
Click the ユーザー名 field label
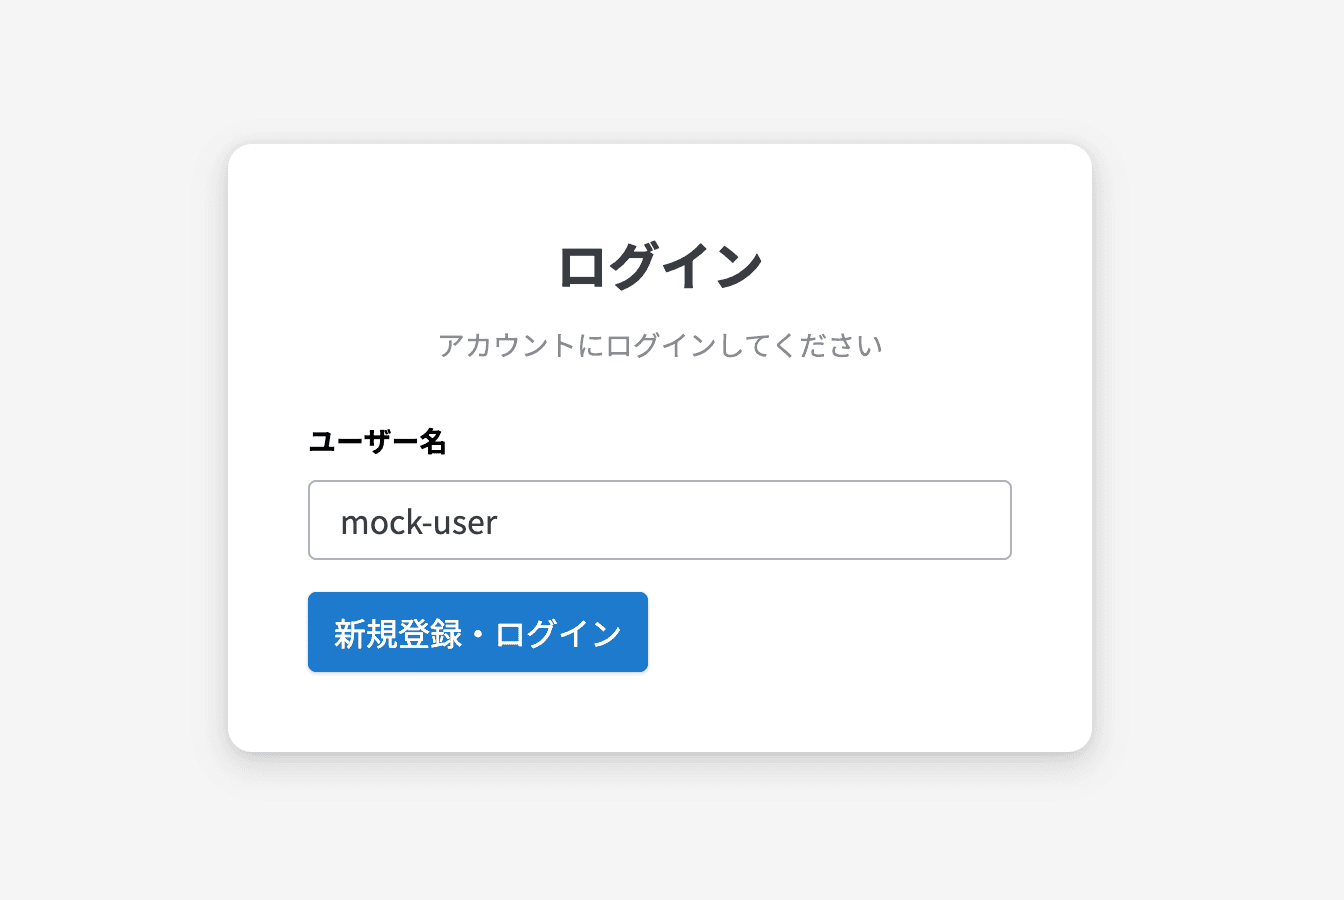[378, 441]
